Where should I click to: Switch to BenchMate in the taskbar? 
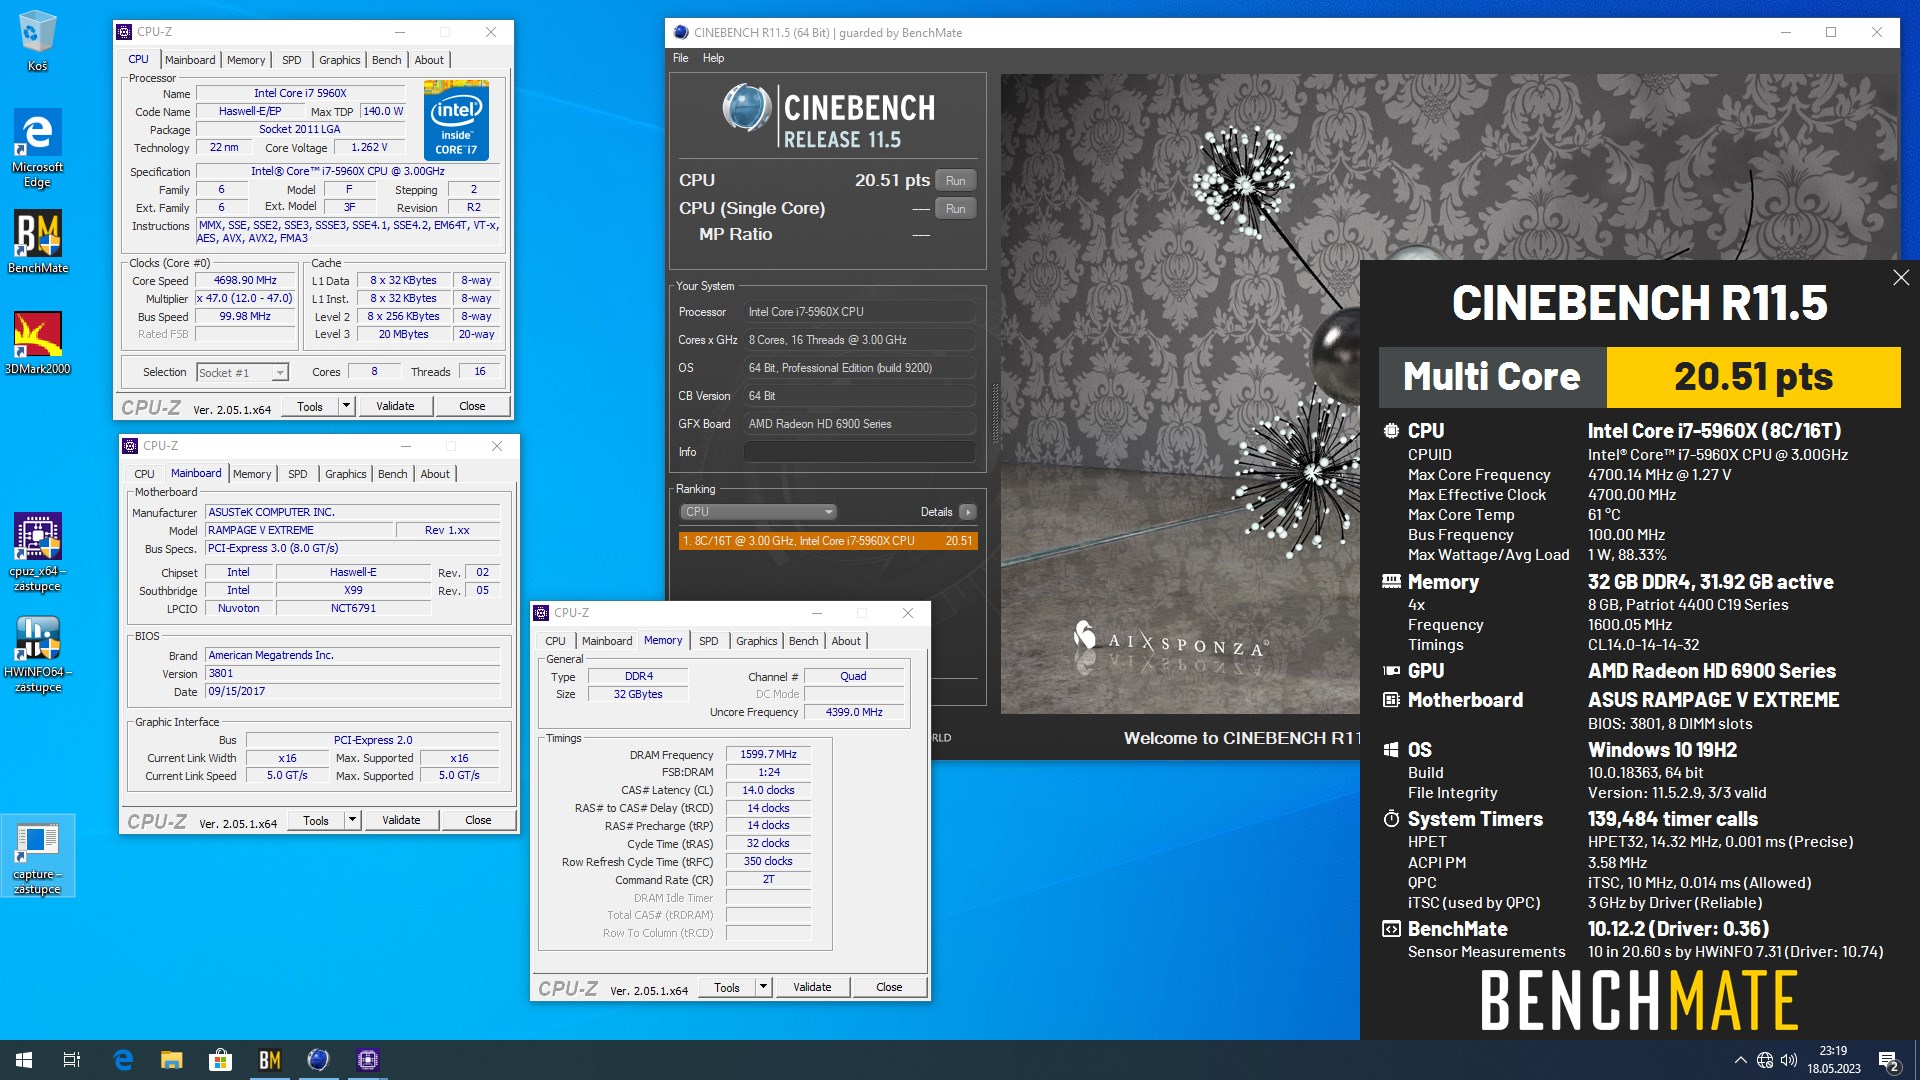(269, 1060)
